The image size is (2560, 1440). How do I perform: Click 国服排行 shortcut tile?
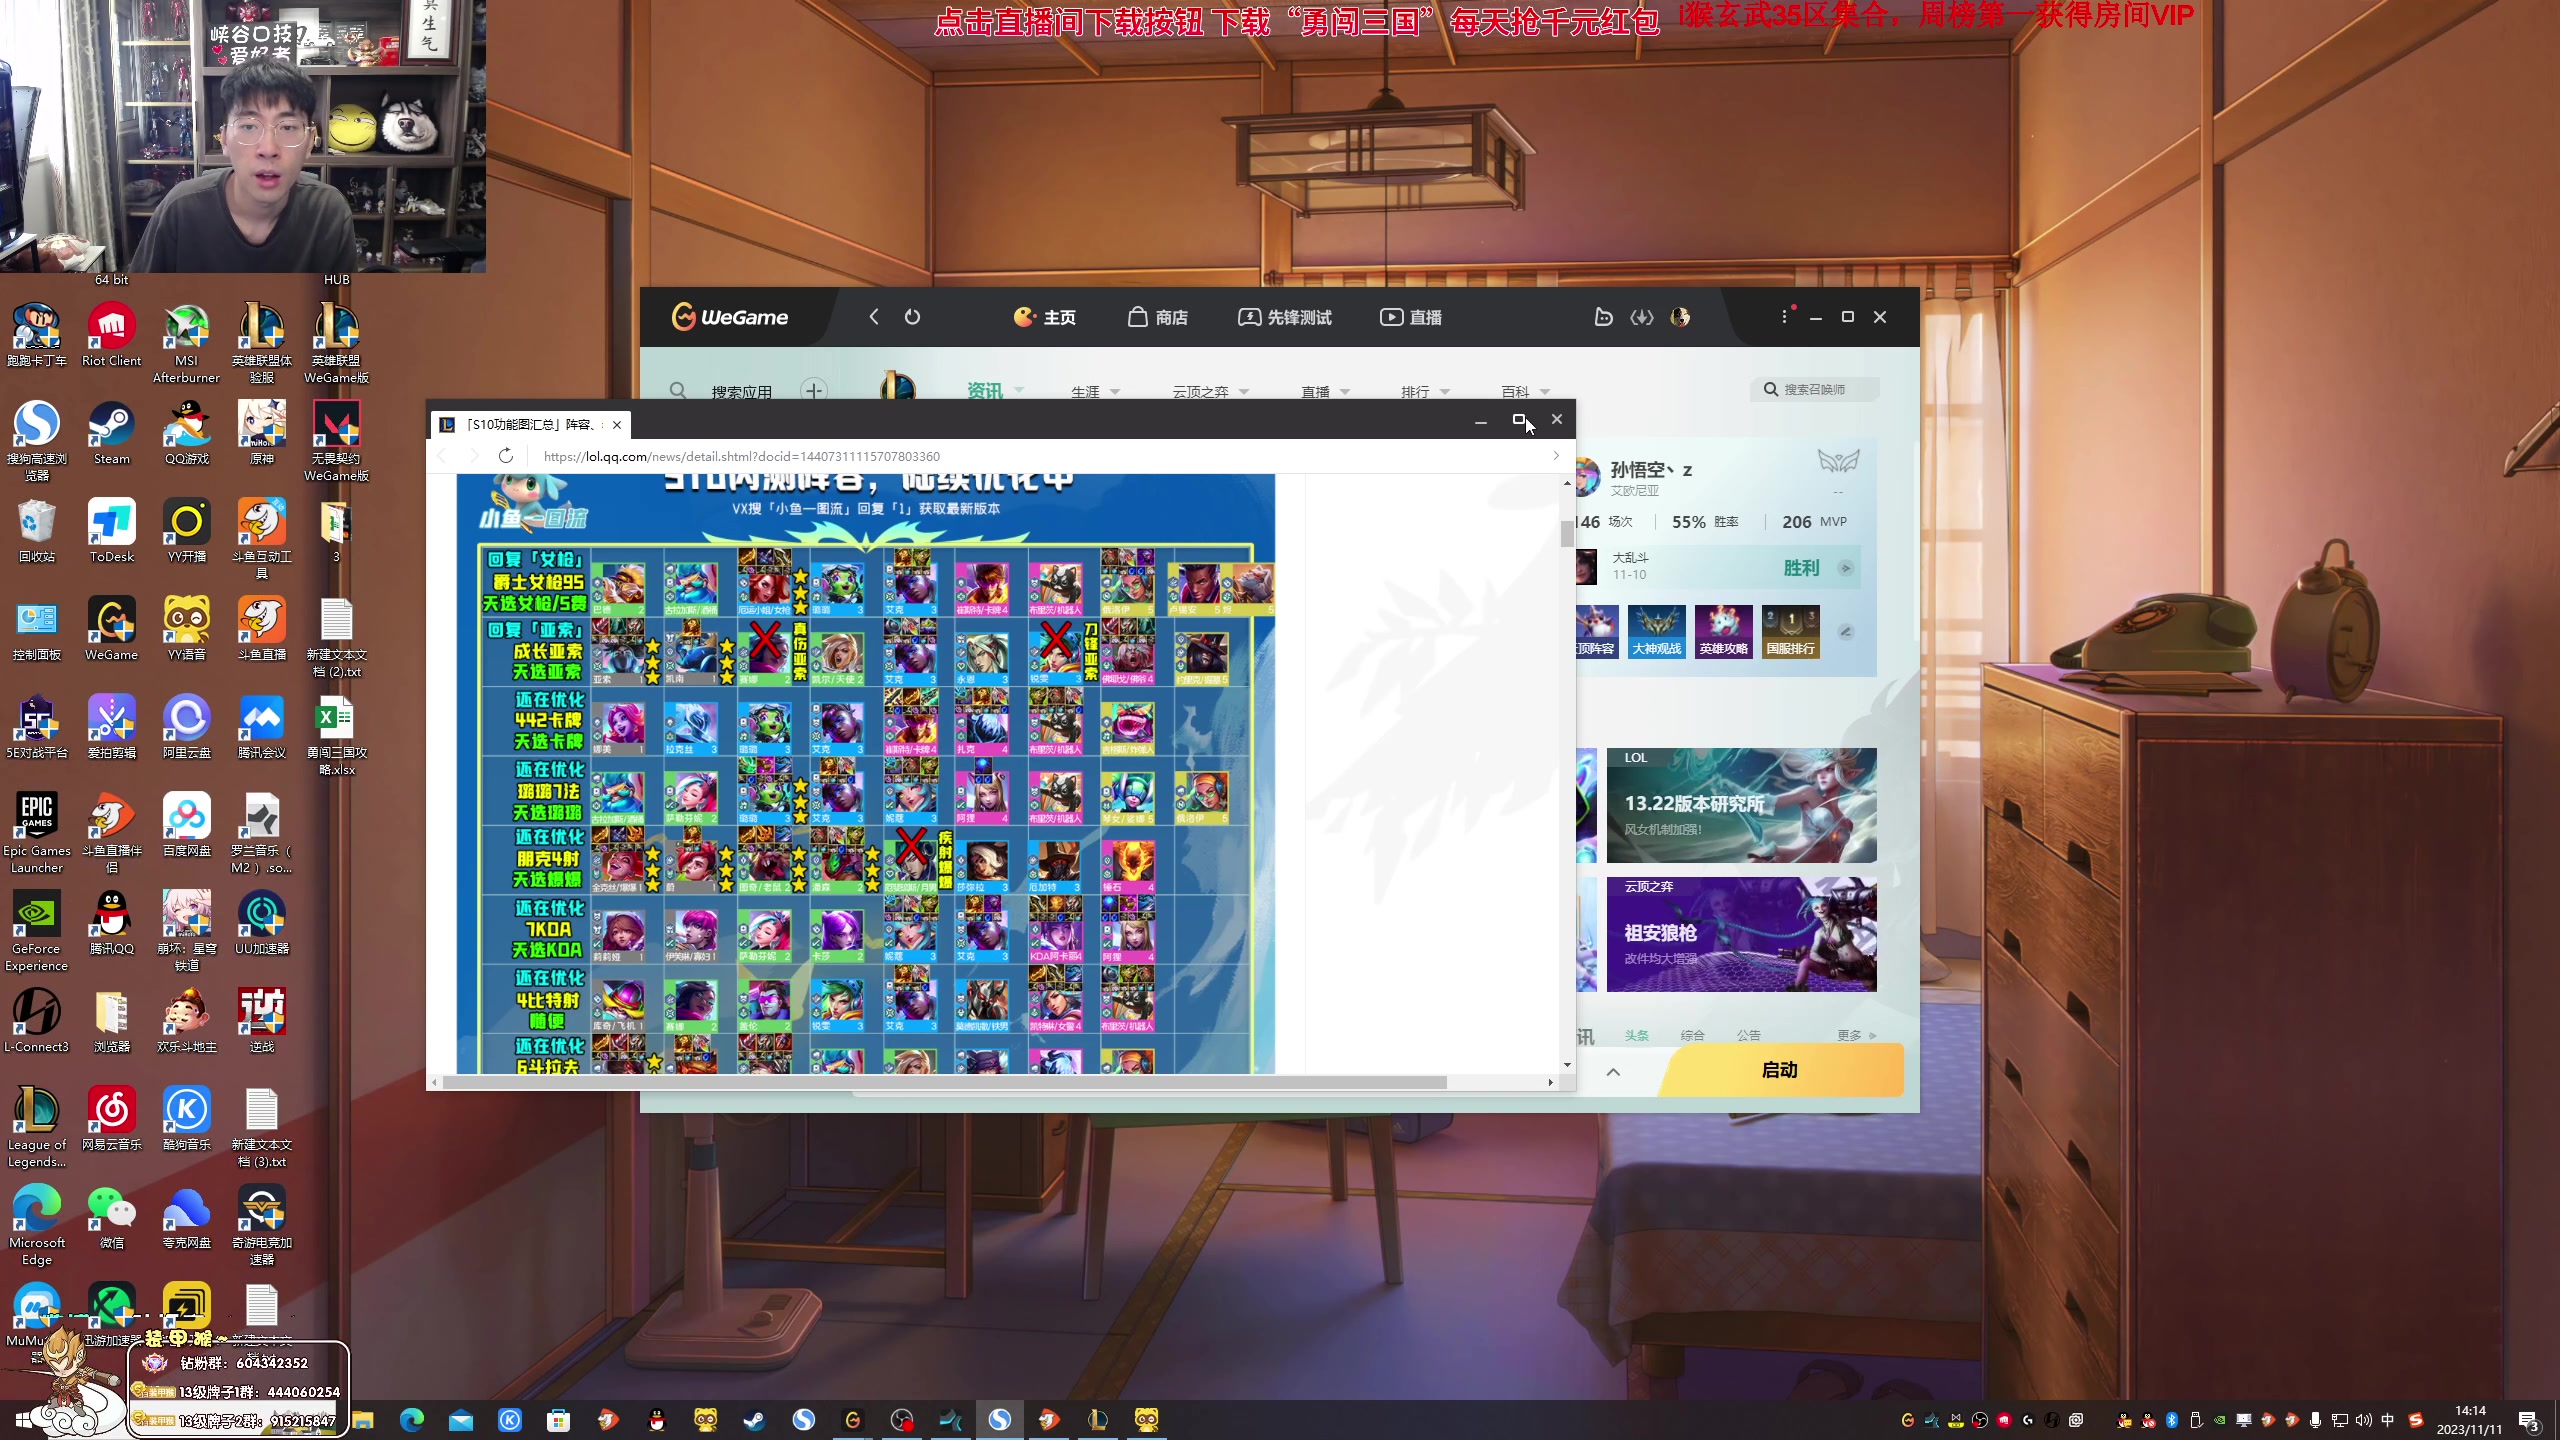pos(1790,632)
